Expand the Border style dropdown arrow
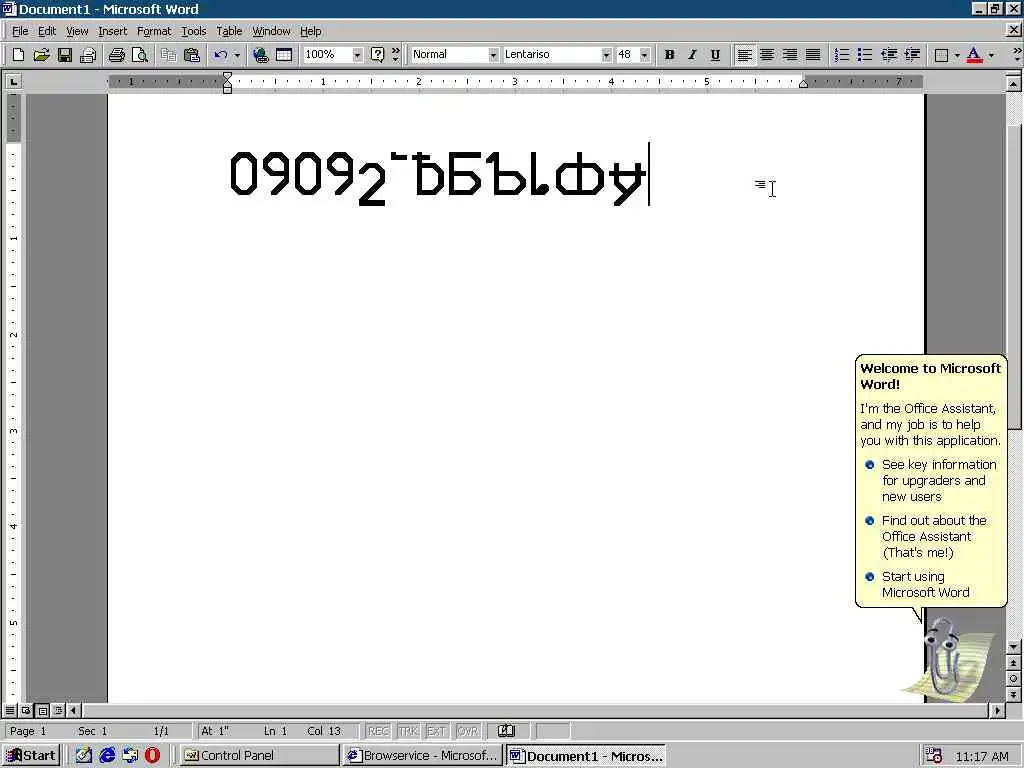 (957, 55)
